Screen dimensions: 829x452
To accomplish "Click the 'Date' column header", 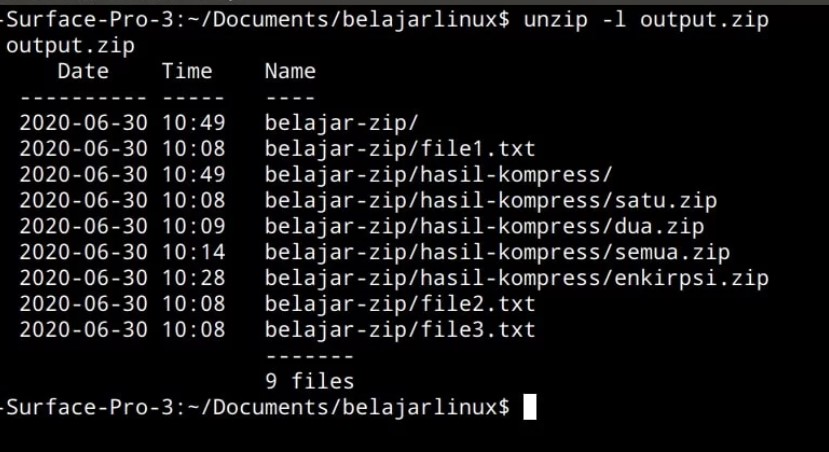I will [83, 71].
